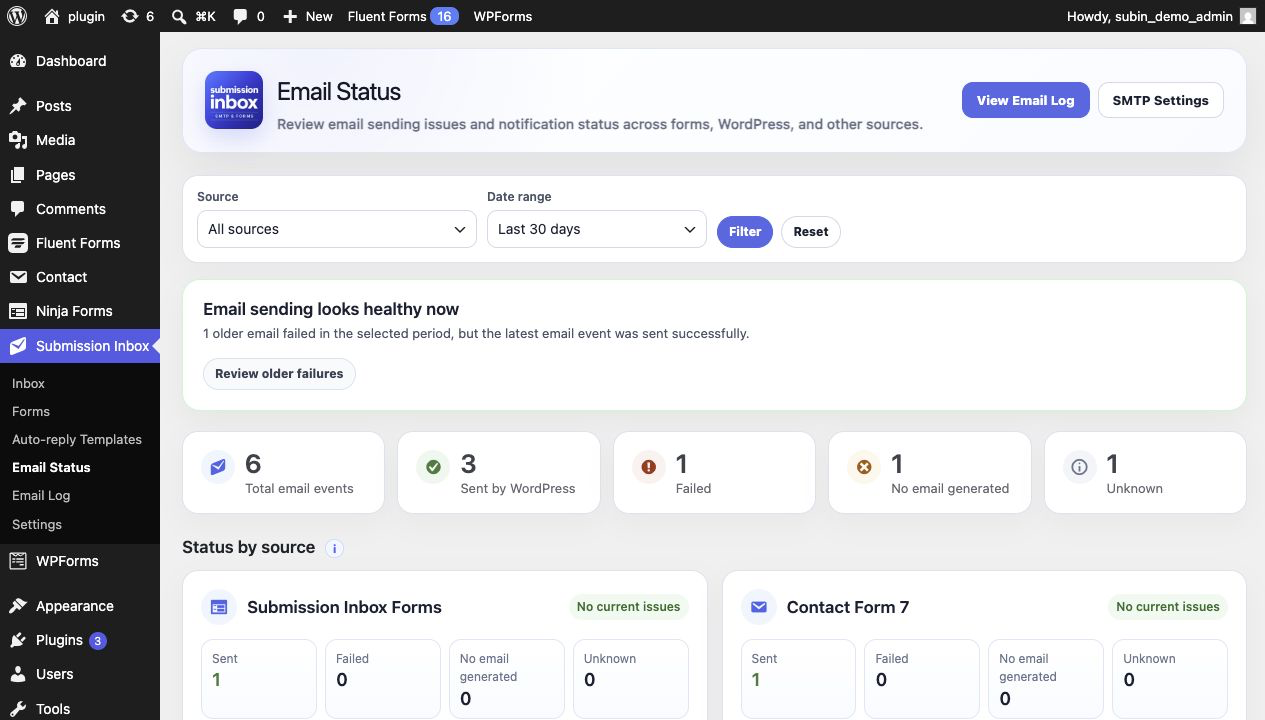
Task: Click the Ninja Forms sidebar icon
Action: tap(18, 311)
